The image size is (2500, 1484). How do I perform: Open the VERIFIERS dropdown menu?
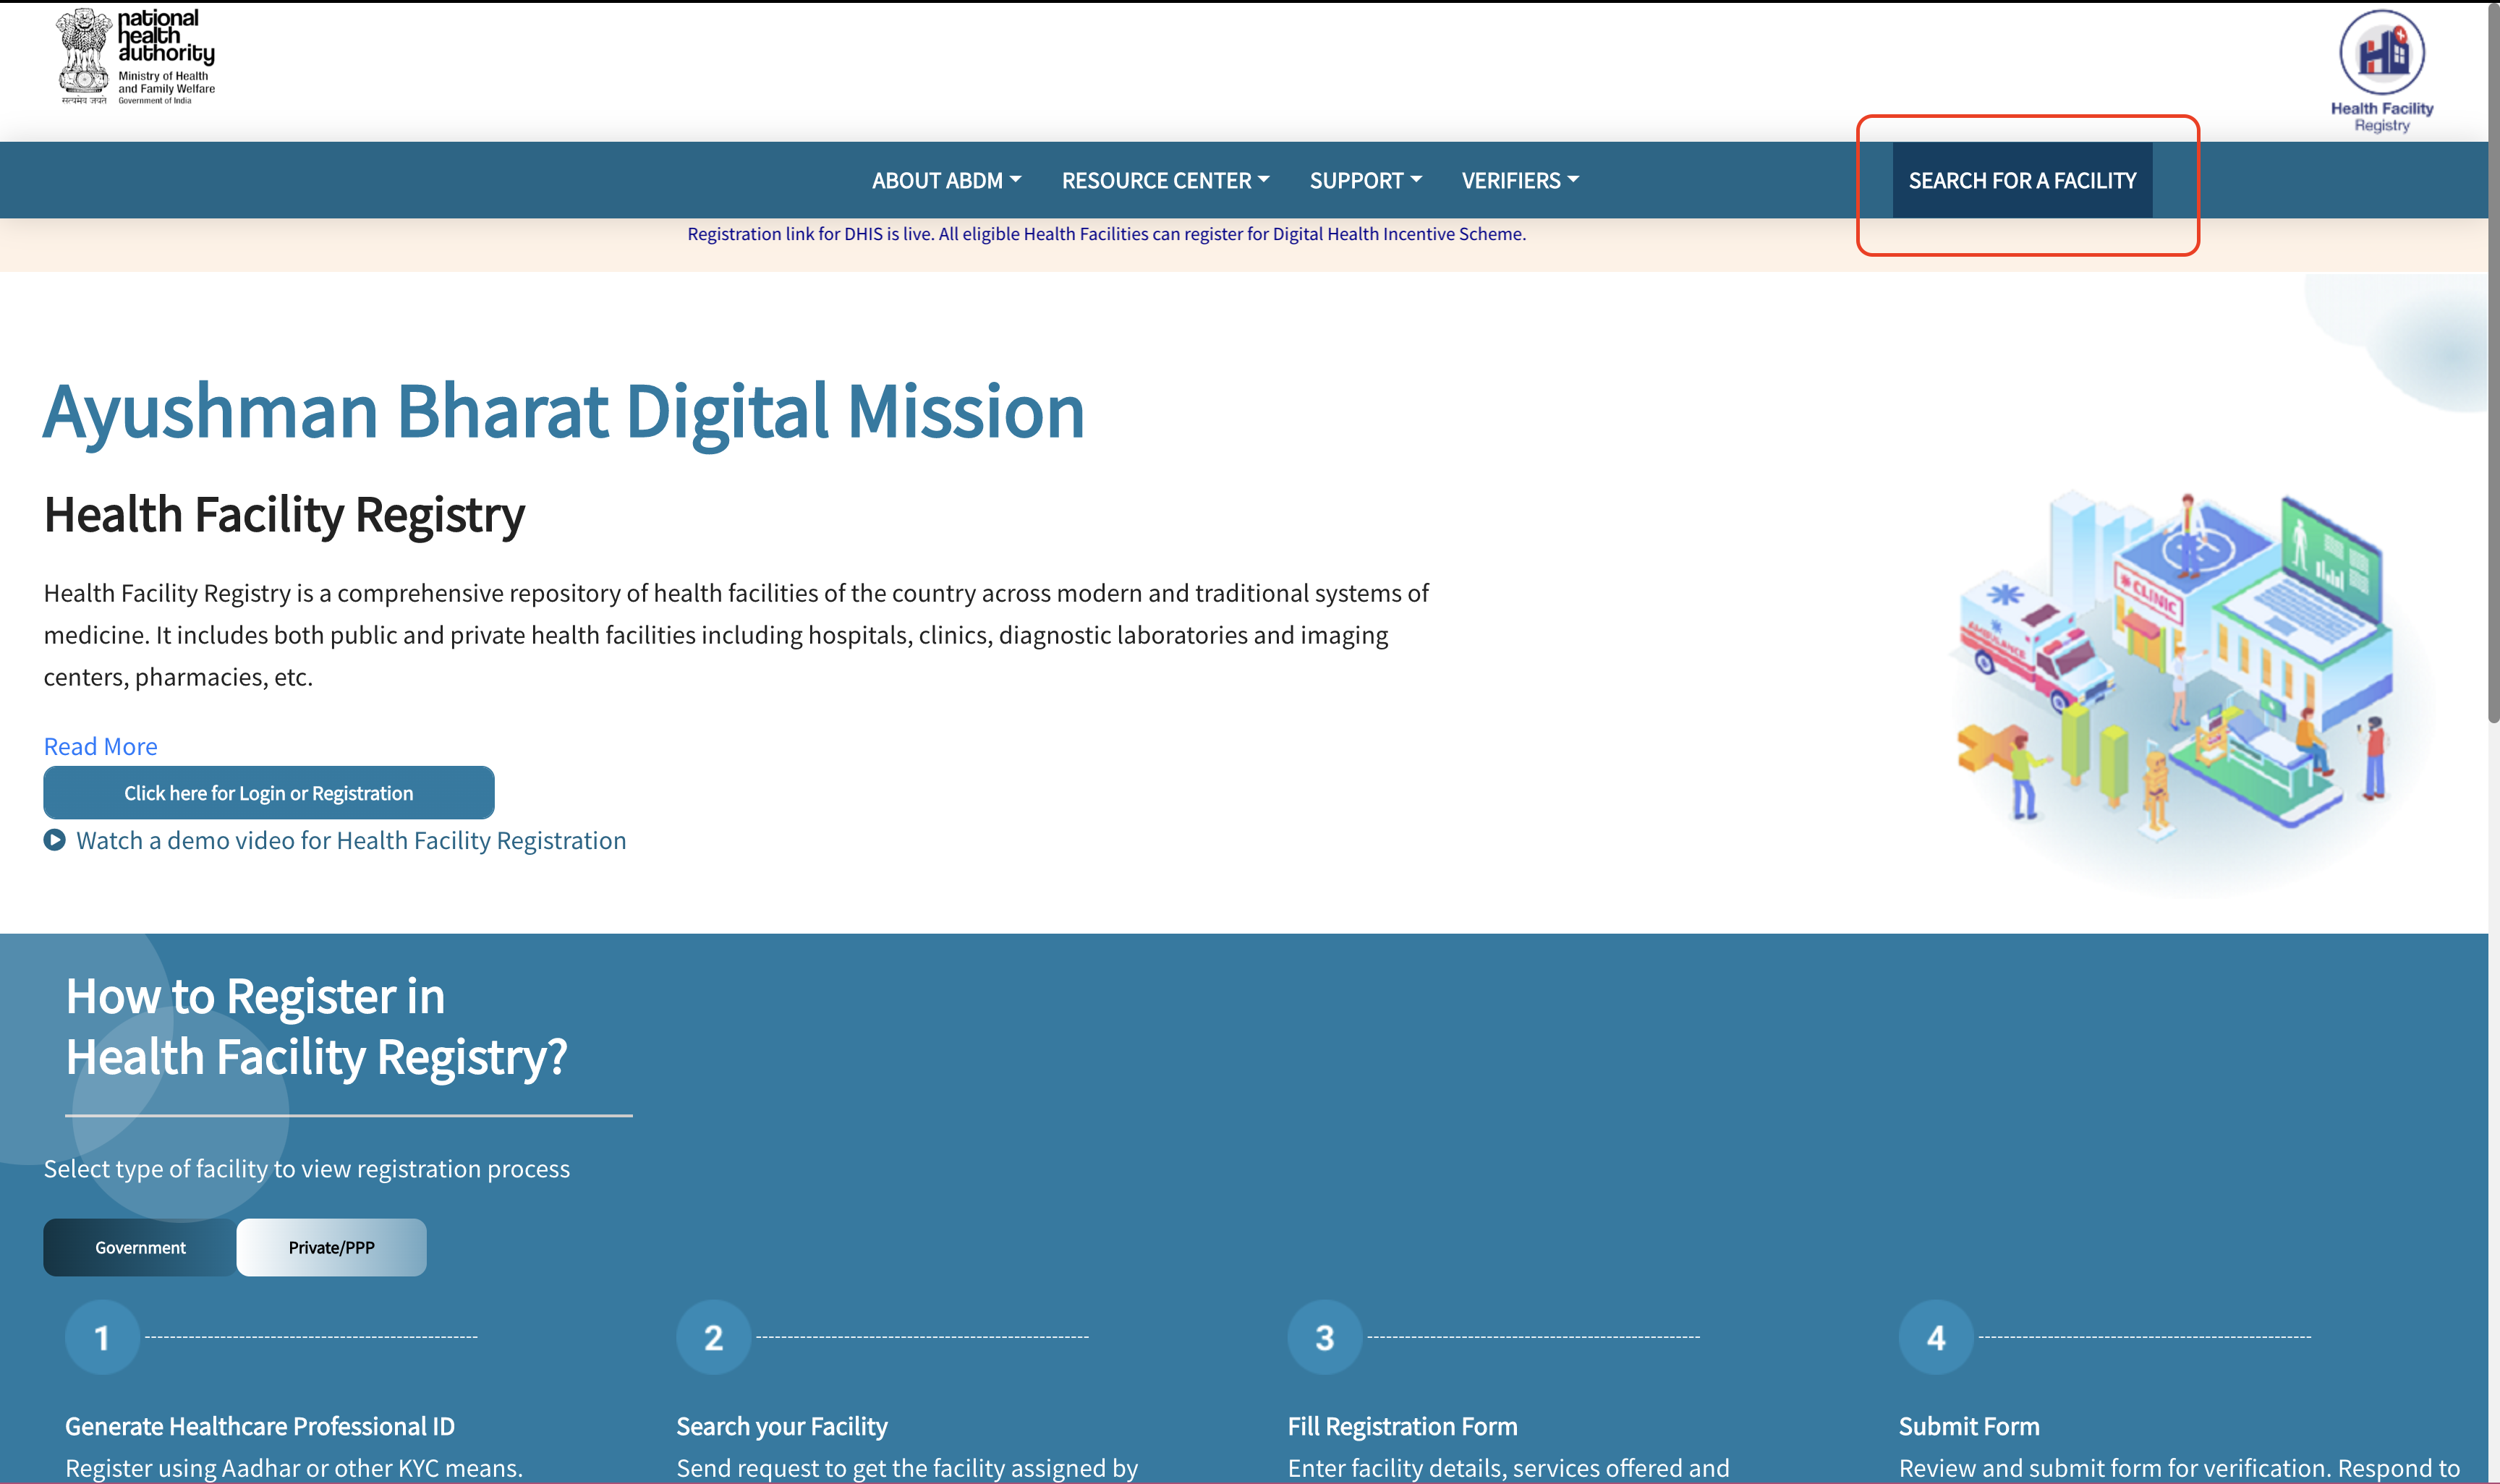(x=1519, y=179)
